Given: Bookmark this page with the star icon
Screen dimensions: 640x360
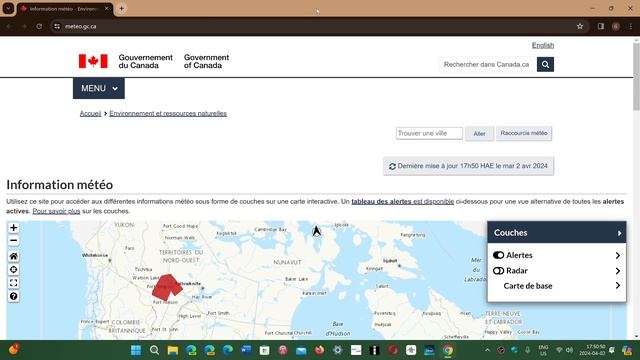Looking at the screenshot, I should click(580, 27).
